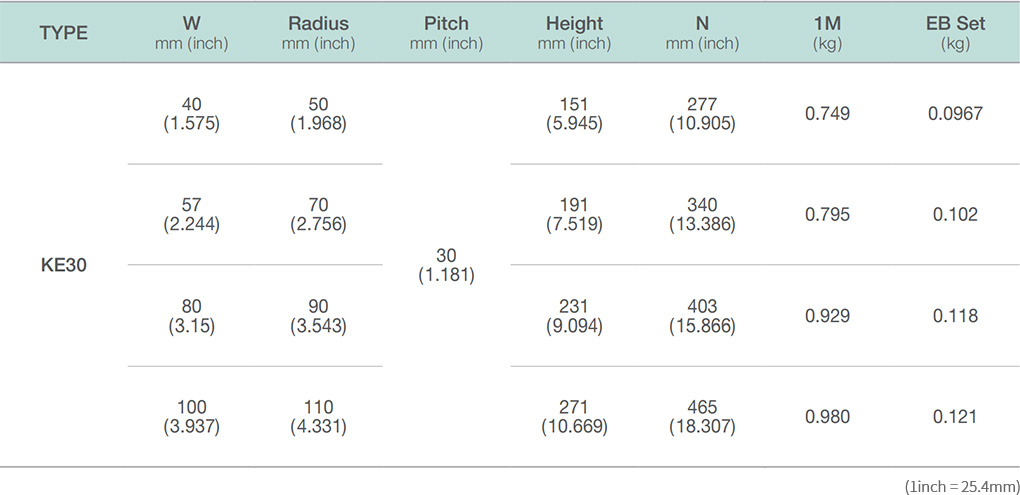Click the 70 (2.756) radius cell
This screenshot has width=1020, height=495.
tap(319, 215)
